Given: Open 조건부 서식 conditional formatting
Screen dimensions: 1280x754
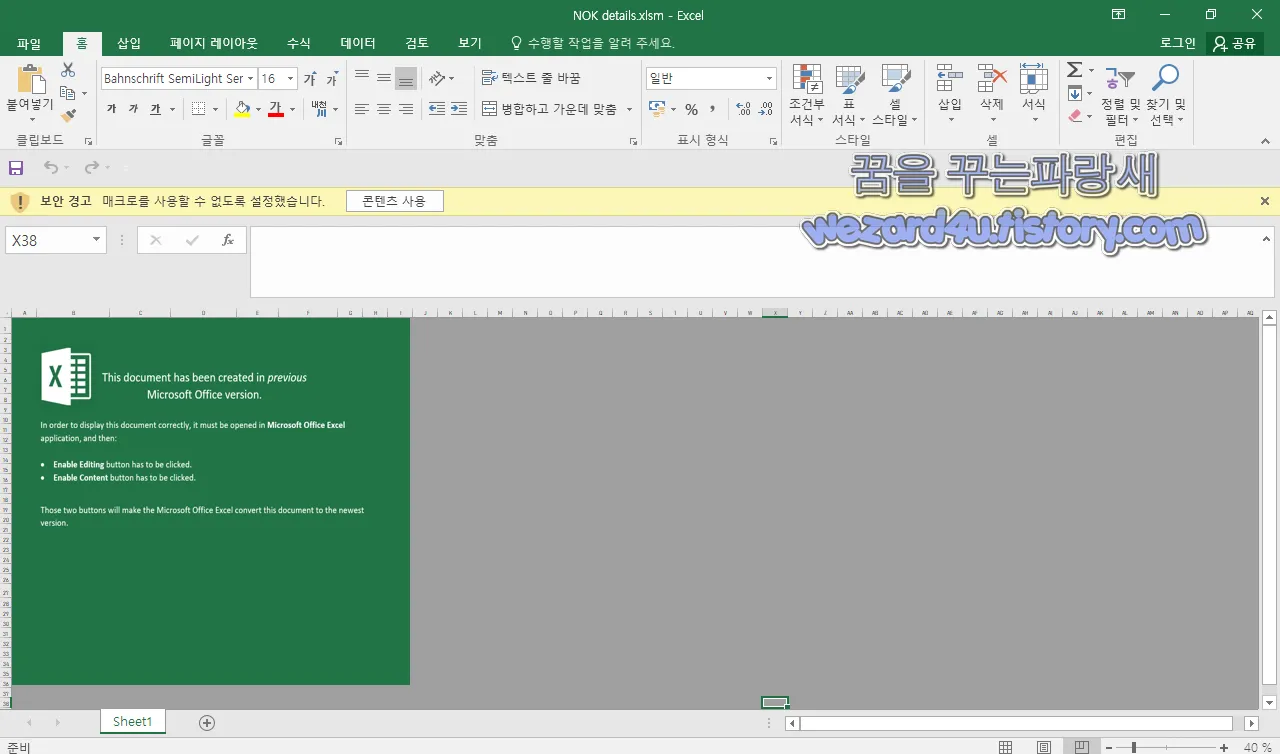Looking at the screenshot, I should pos(807,95).
